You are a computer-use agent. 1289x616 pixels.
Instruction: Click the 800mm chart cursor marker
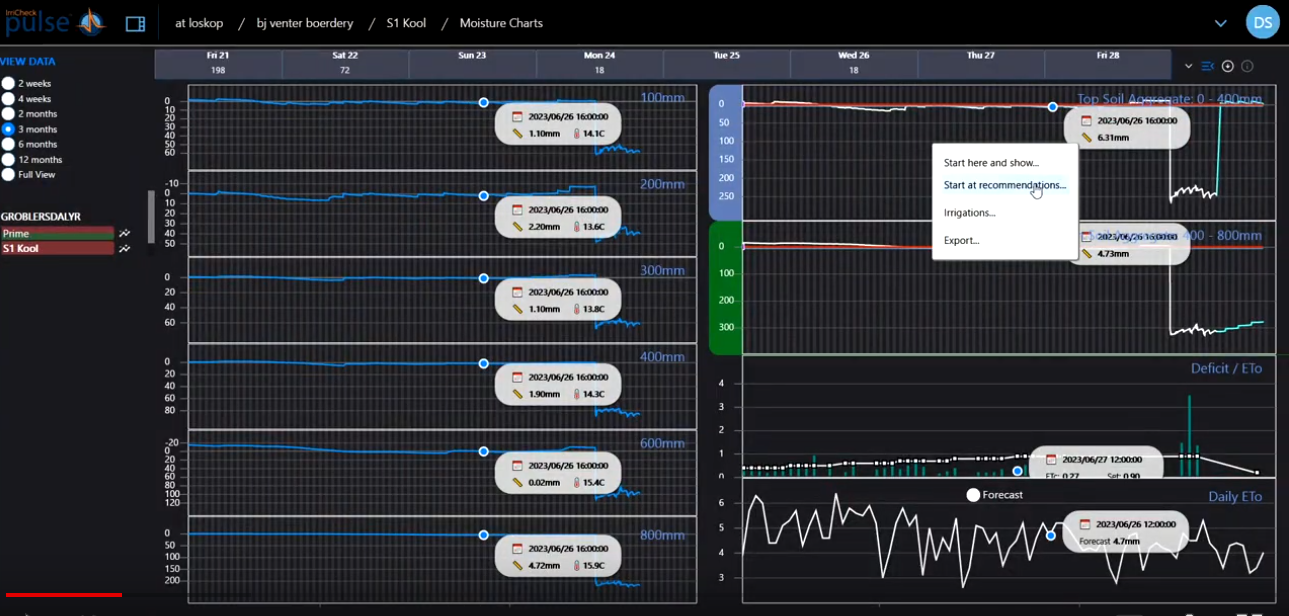coord(484,536)
